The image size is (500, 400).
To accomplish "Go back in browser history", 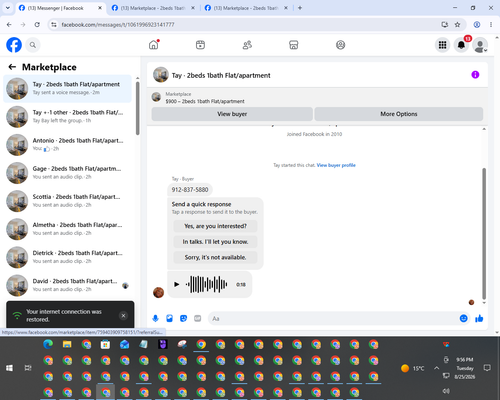I will [x=9, y=24].
